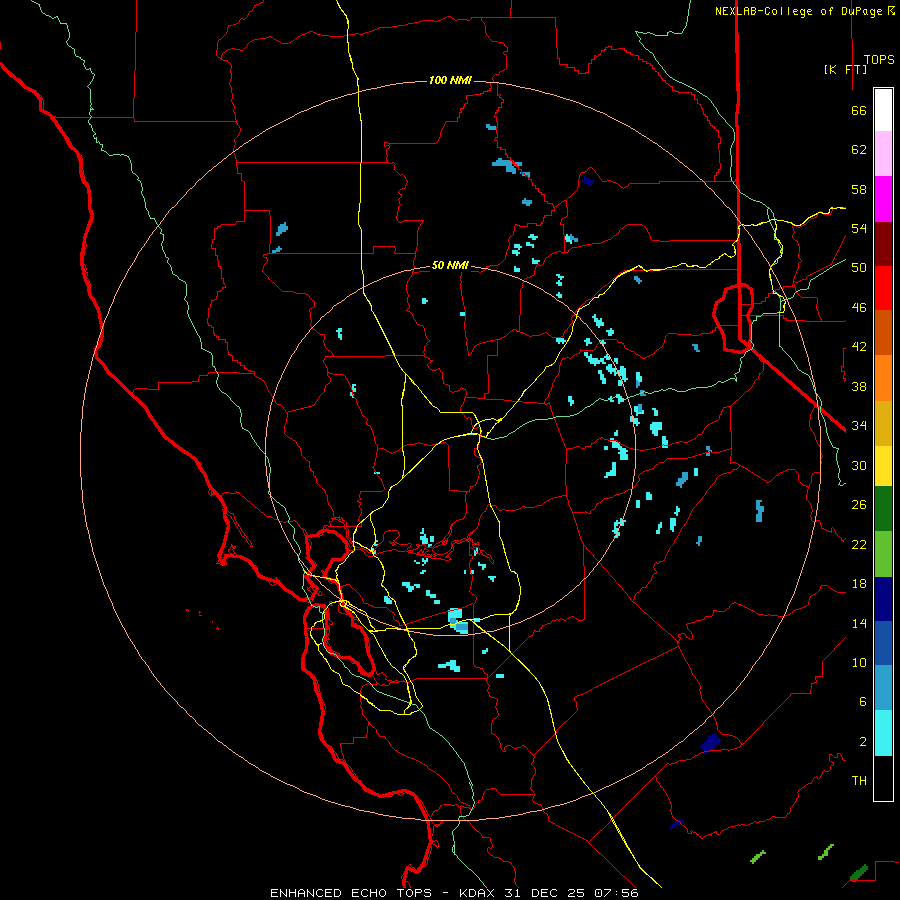
Task: Click the light pink legend swatch
Action: 883,153
